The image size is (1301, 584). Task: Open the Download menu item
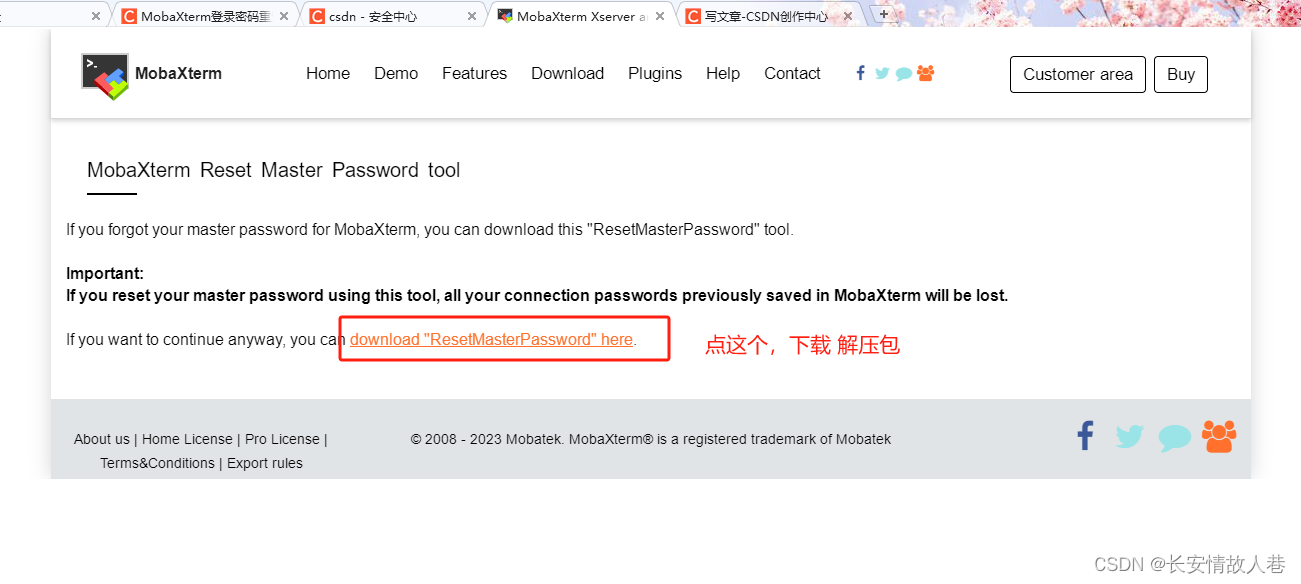[567, 73]
